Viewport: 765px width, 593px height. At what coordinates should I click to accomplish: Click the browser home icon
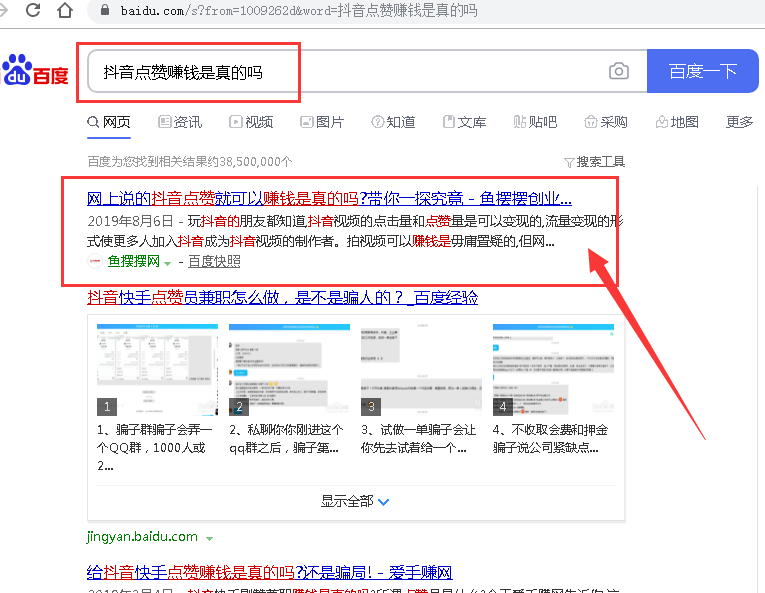[65, 10]
